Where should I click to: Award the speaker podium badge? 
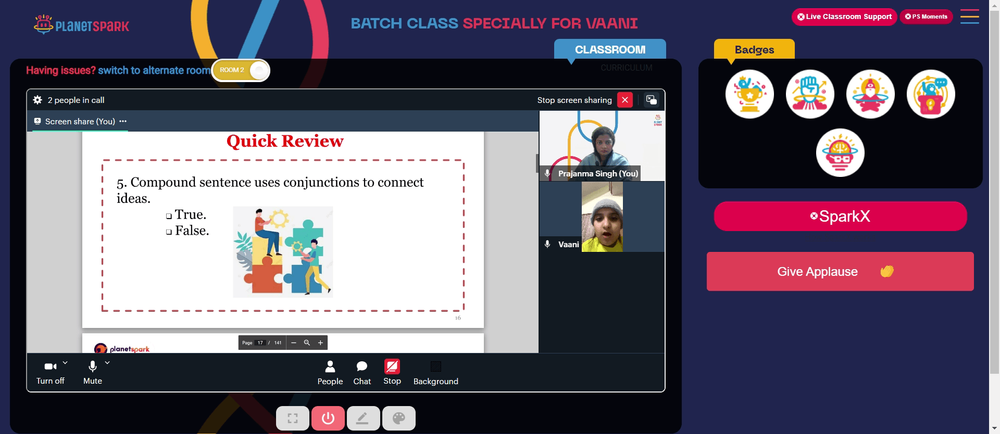(930, 94)
